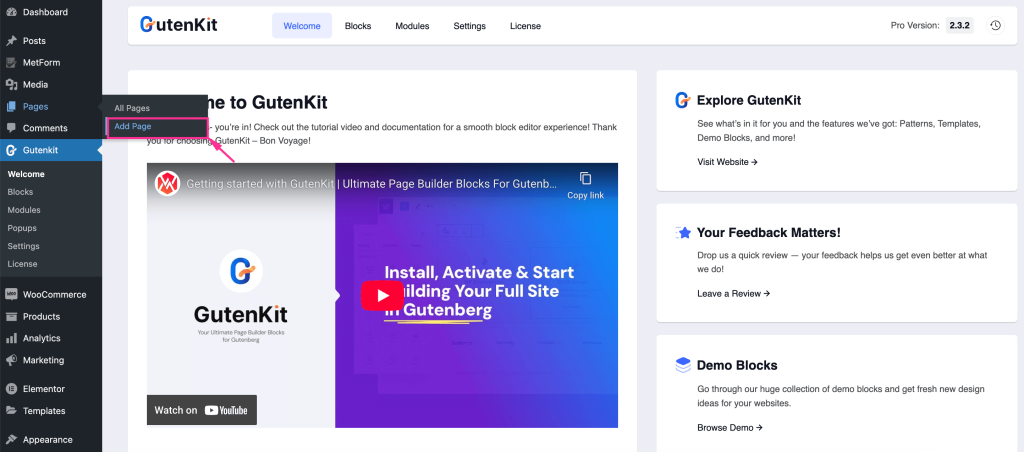Open the MetForm sidebar menu
1024x452 pixels.
click(x=41, y=62)
